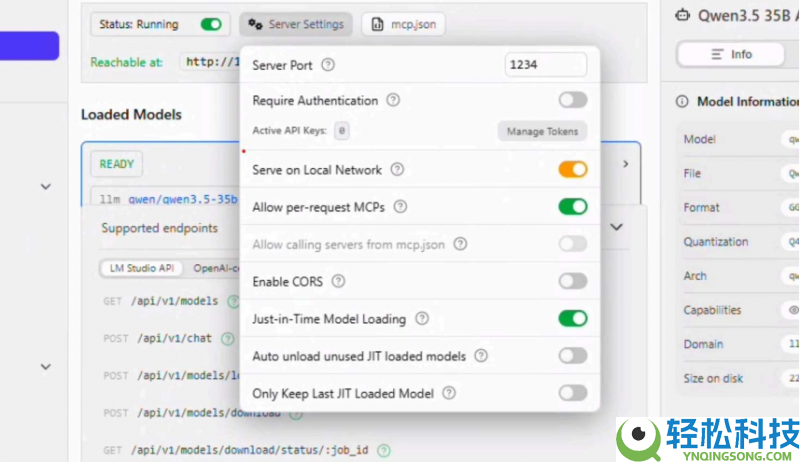Image resolution: width=800 pixels, height=462 pixels.
Task: Show help for Enable CORS
Action: [x=338, y=281]
